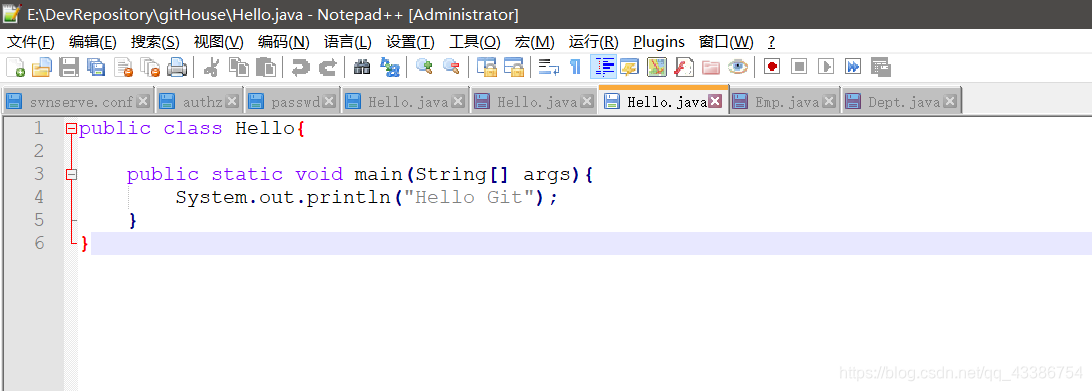This screenshot has height=391, width=1092.
Task: Open Find with the binoculars icon
Action: coord(362,67)
